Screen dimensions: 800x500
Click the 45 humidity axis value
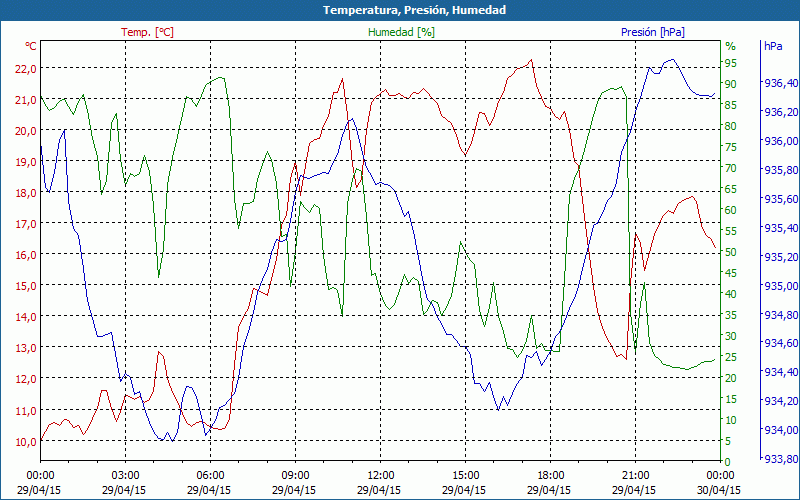[731, 273]
